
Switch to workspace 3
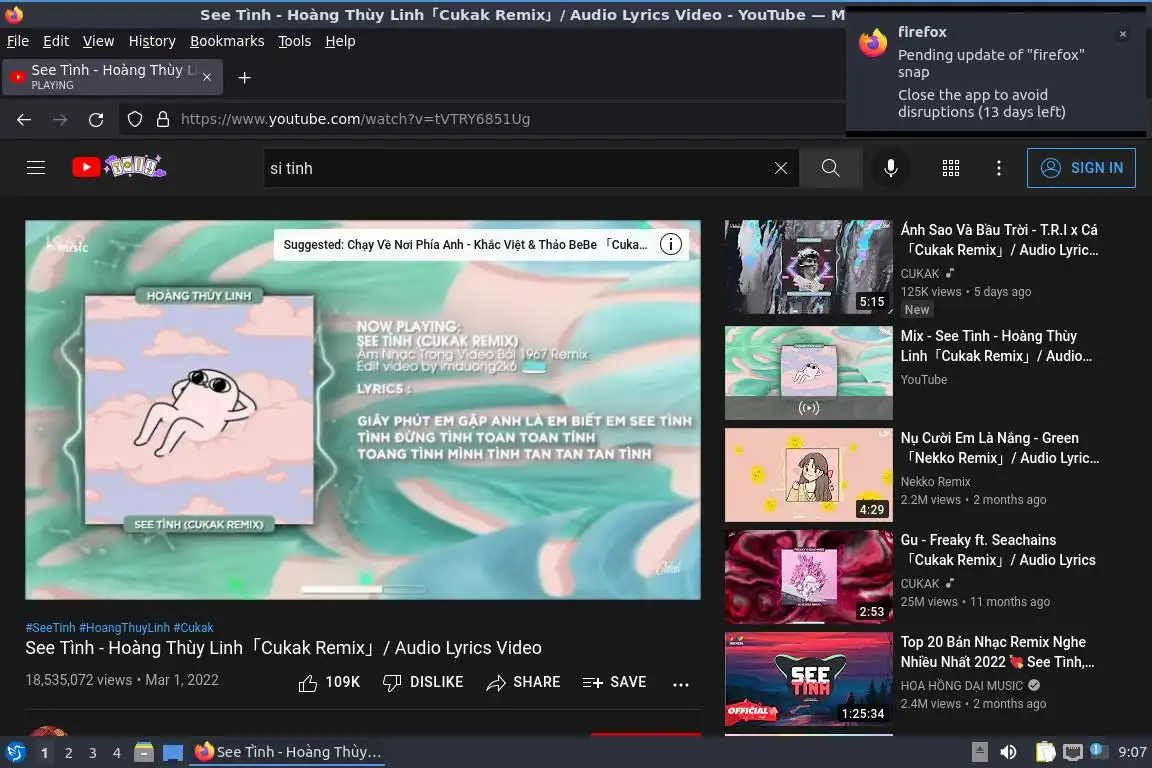click(93, 753)
